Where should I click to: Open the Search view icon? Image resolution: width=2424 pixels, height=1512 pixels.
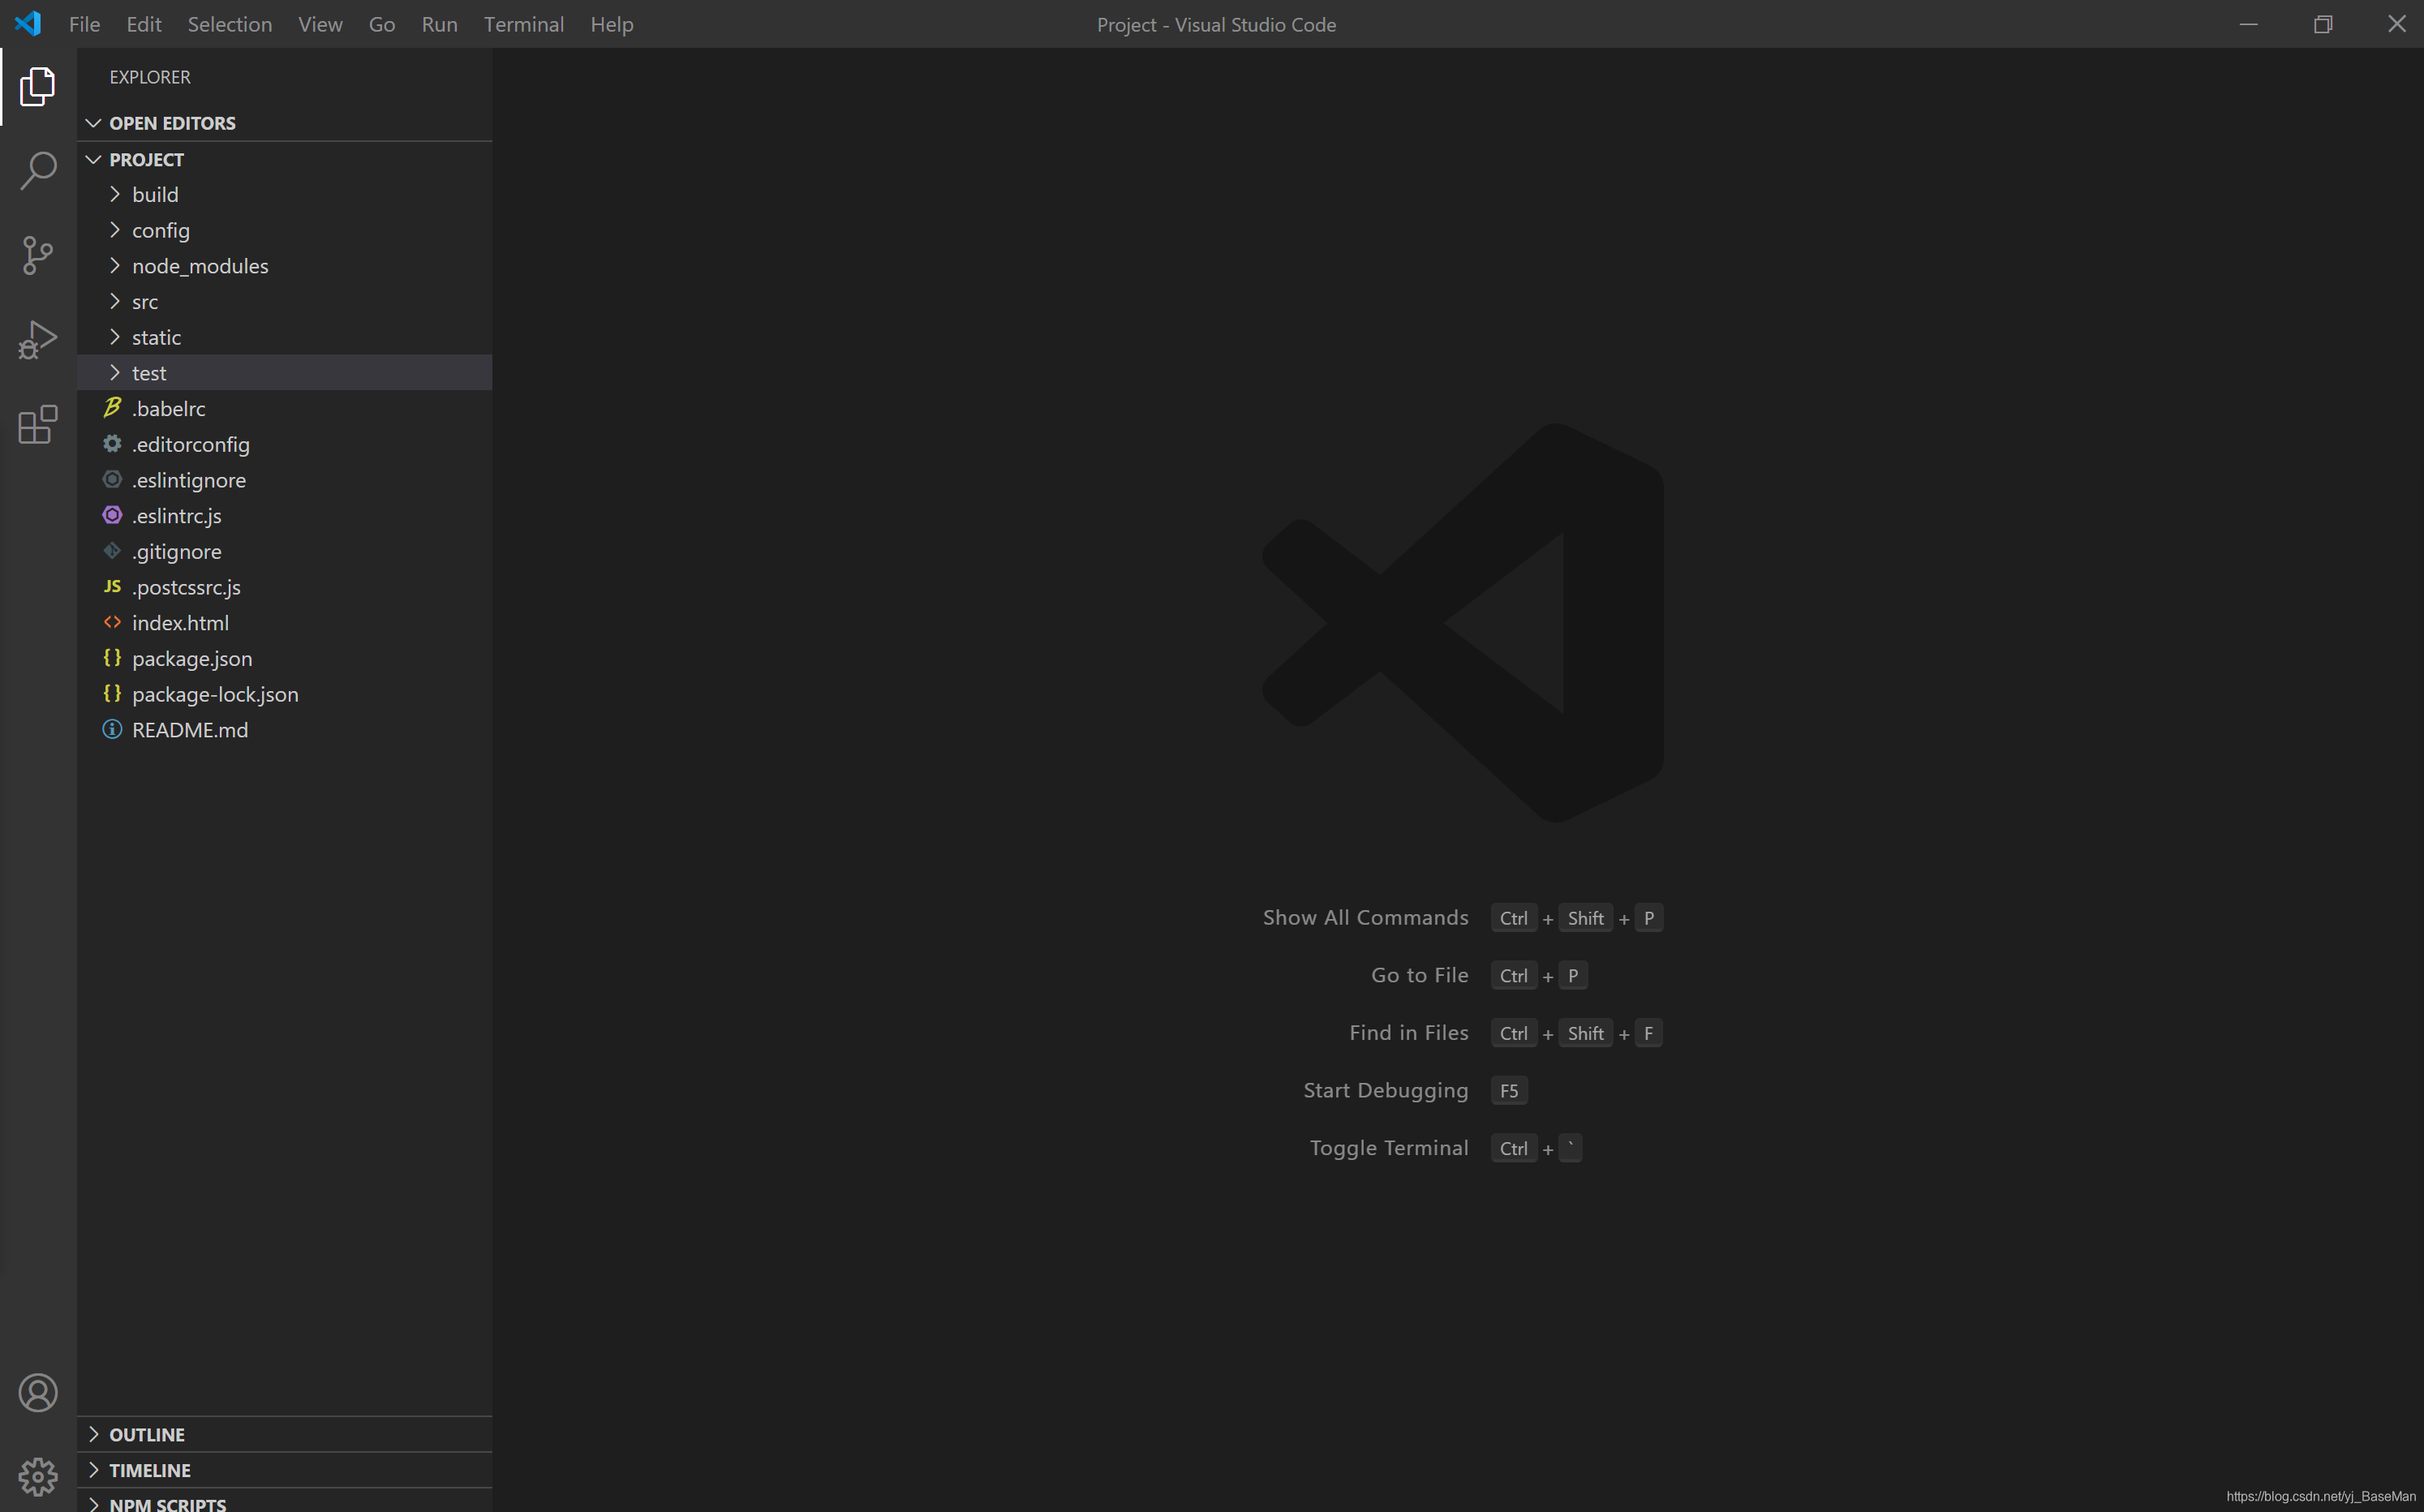38,171
